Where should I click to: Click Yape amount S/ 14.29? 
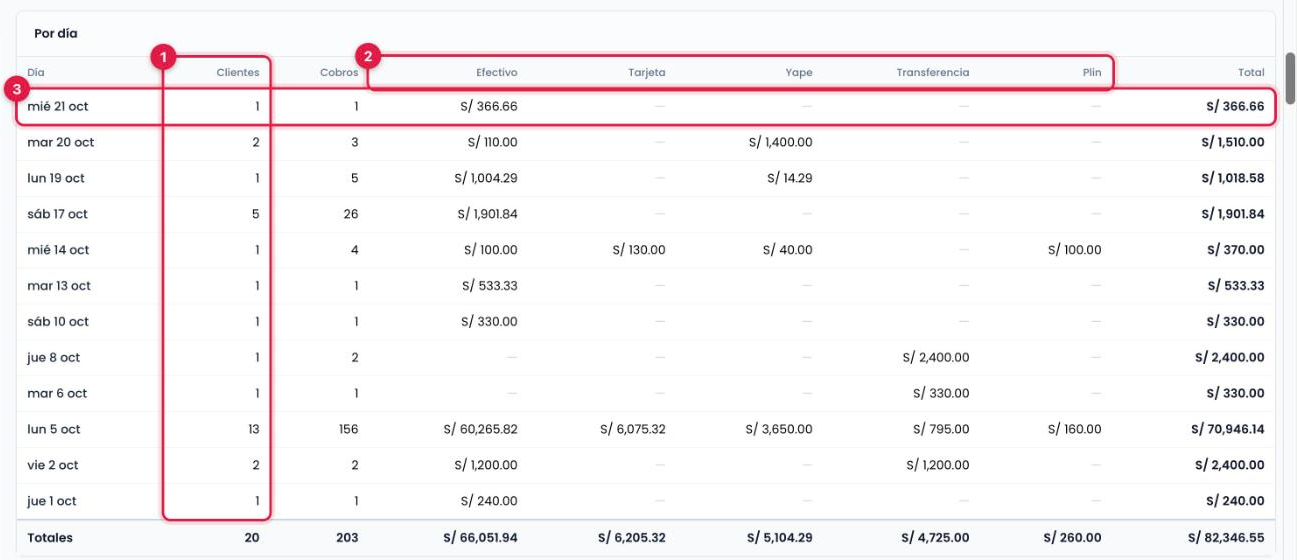[x=790, y=178]
